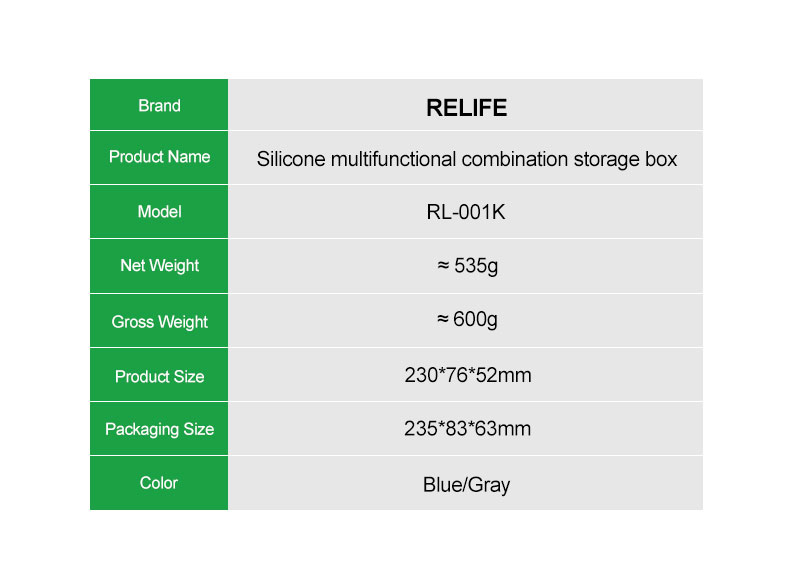Click the approximately symbol before 535g

443,265
